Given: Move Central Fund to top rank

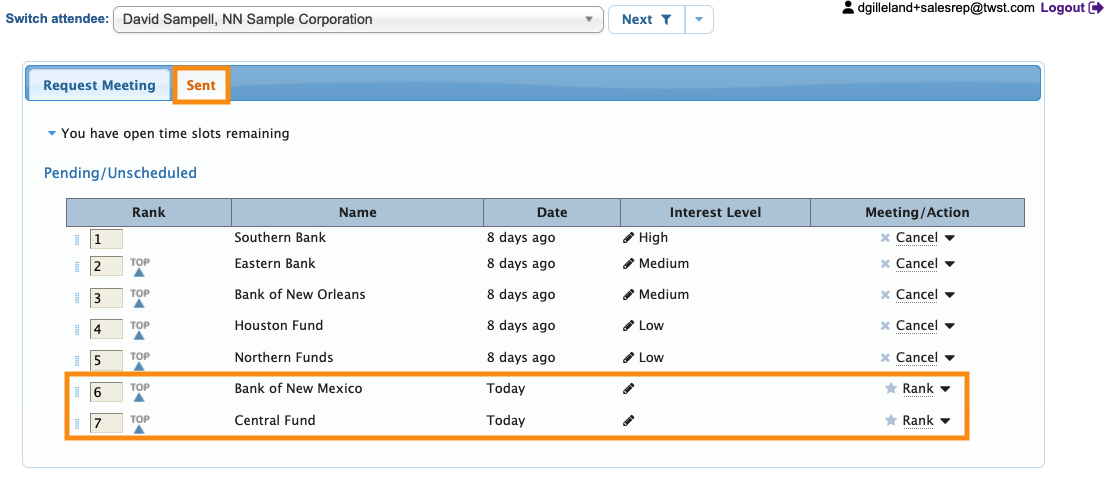Looking at the screenshot, I should (x=140, y=424).
